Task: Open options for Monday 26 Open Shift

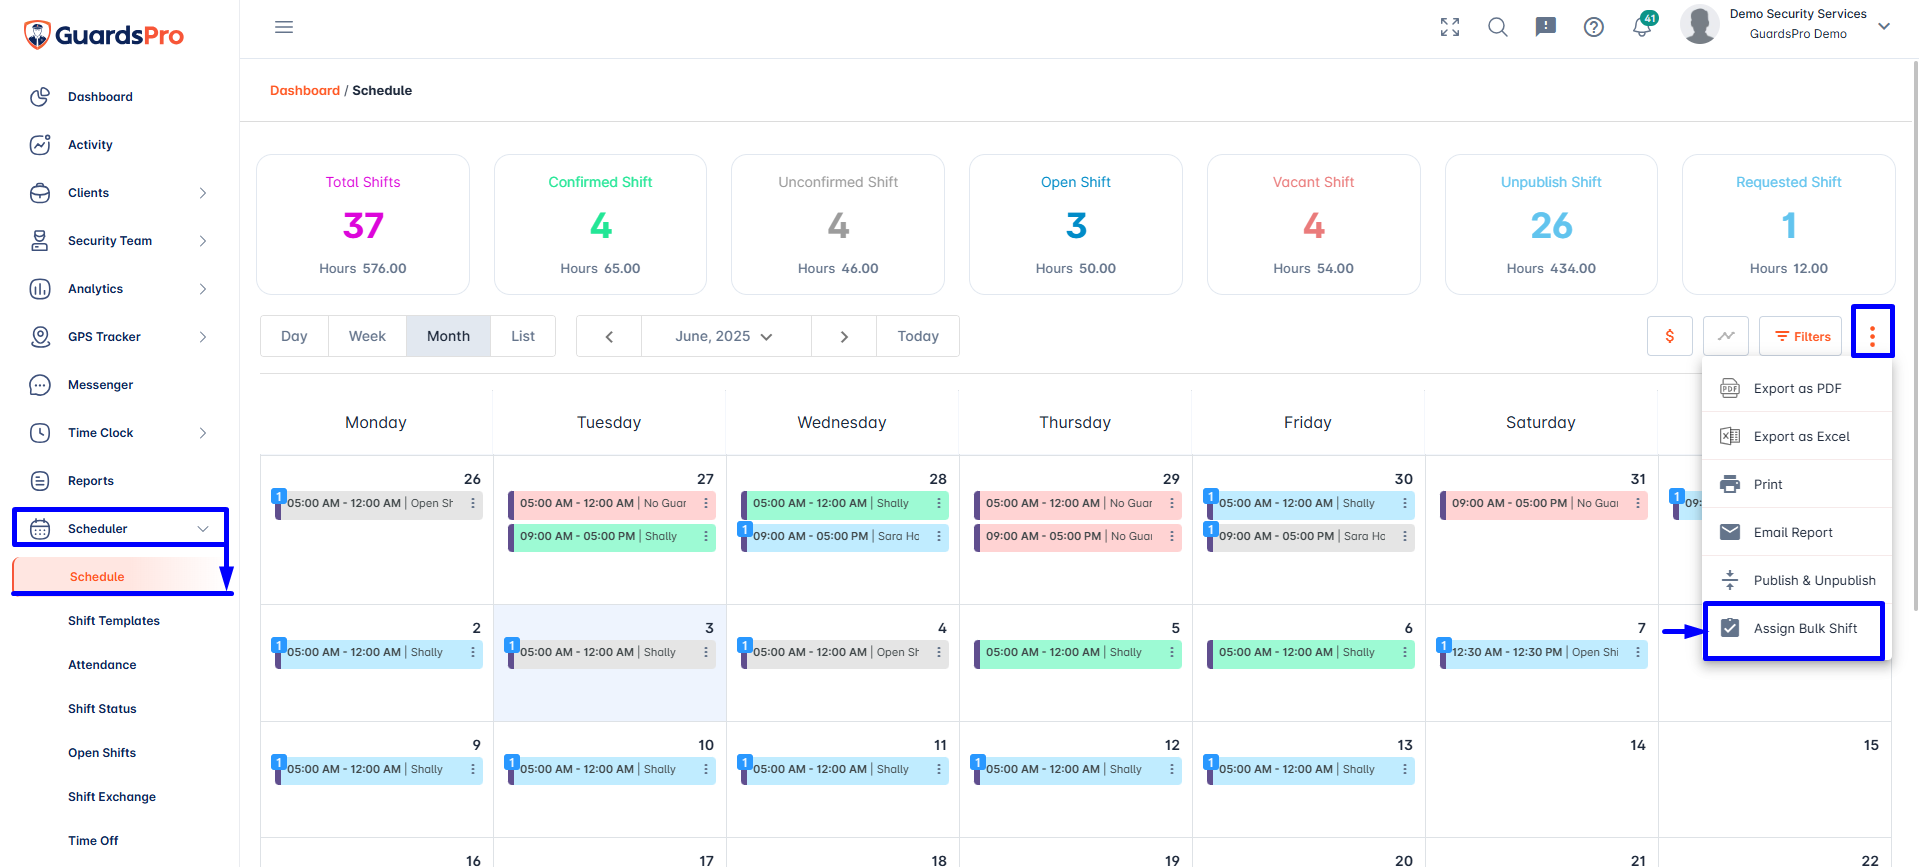Action: 473,503
